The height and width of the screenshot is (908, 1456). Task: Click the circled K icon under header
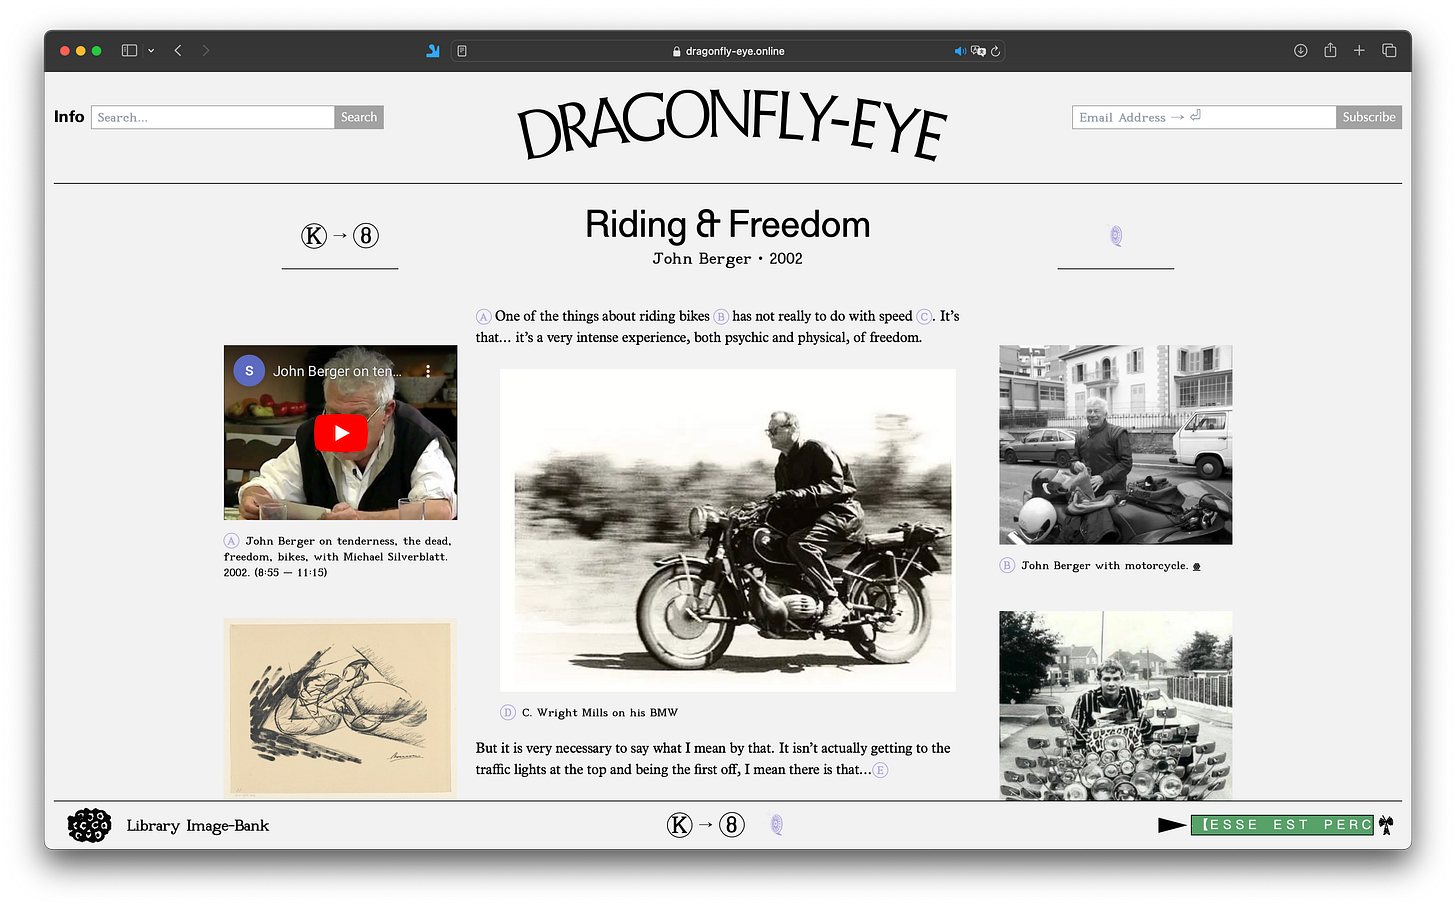click(x=314, y=236)
